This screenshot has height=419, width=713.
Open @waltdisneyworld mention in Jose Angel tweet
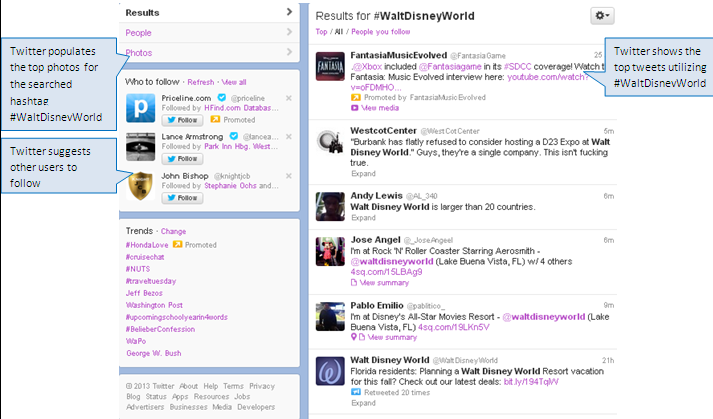click(392, 262)
